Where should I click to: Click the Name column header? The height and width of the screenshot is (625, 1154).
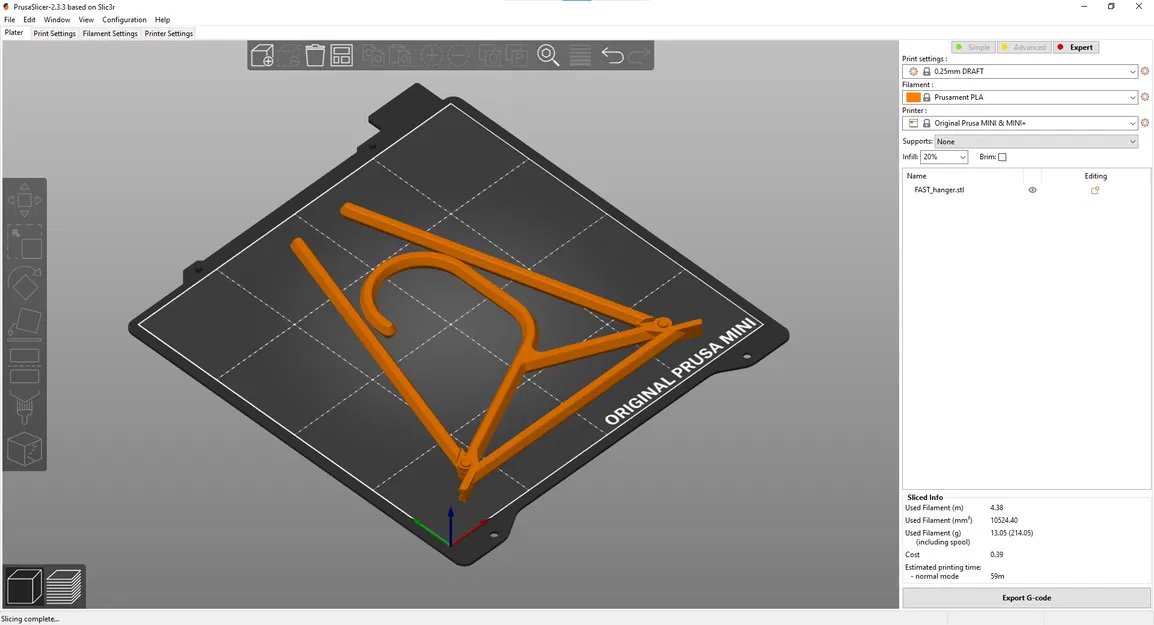[916, 176]
